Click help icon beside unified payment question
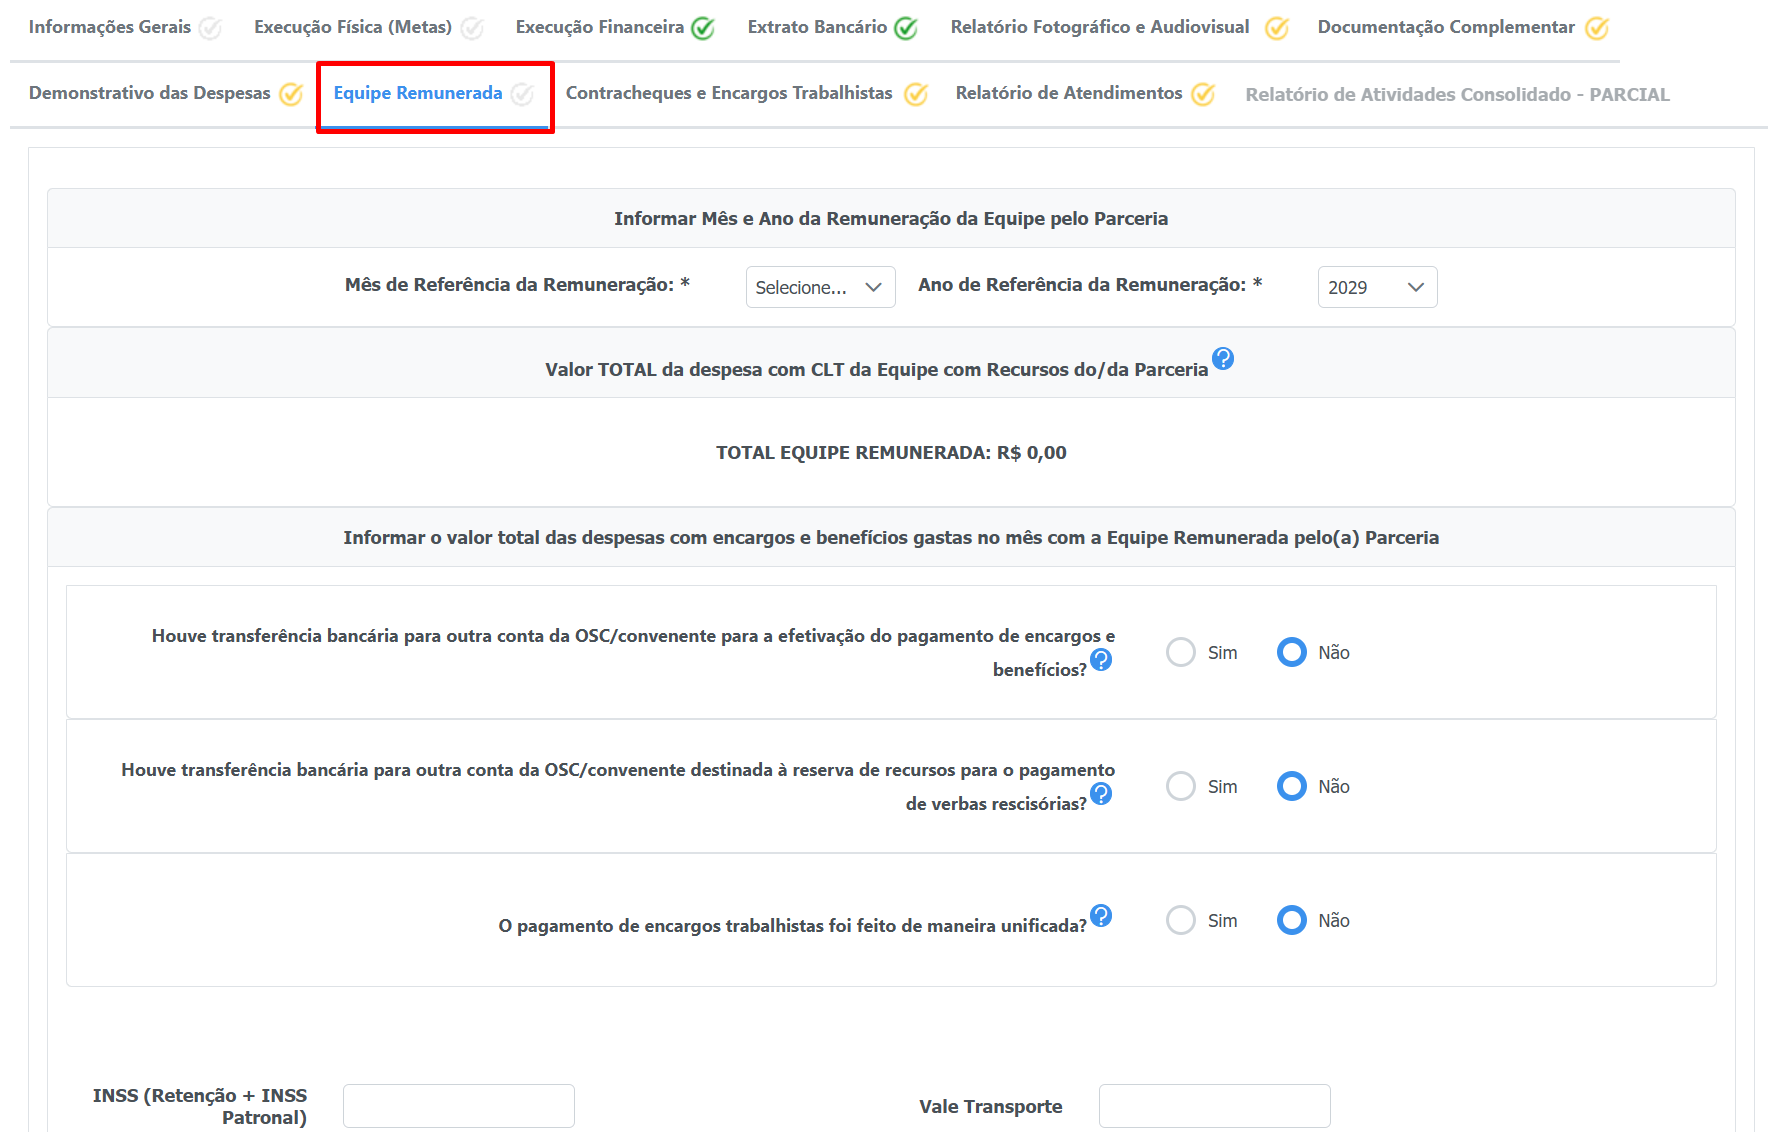This screenshot has height=1132, width=1768. [x=1101, y=916]
